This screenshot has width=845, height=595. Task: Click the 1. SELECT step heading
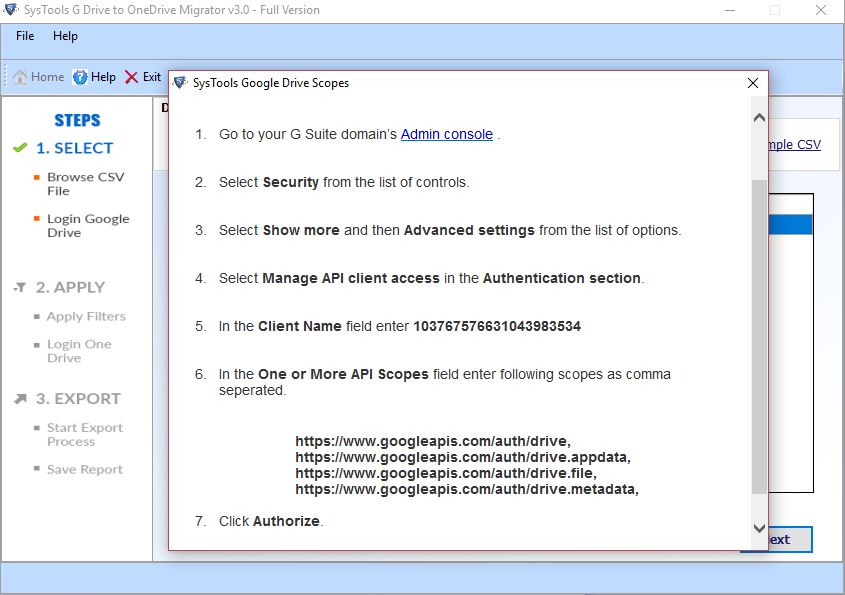74,148
